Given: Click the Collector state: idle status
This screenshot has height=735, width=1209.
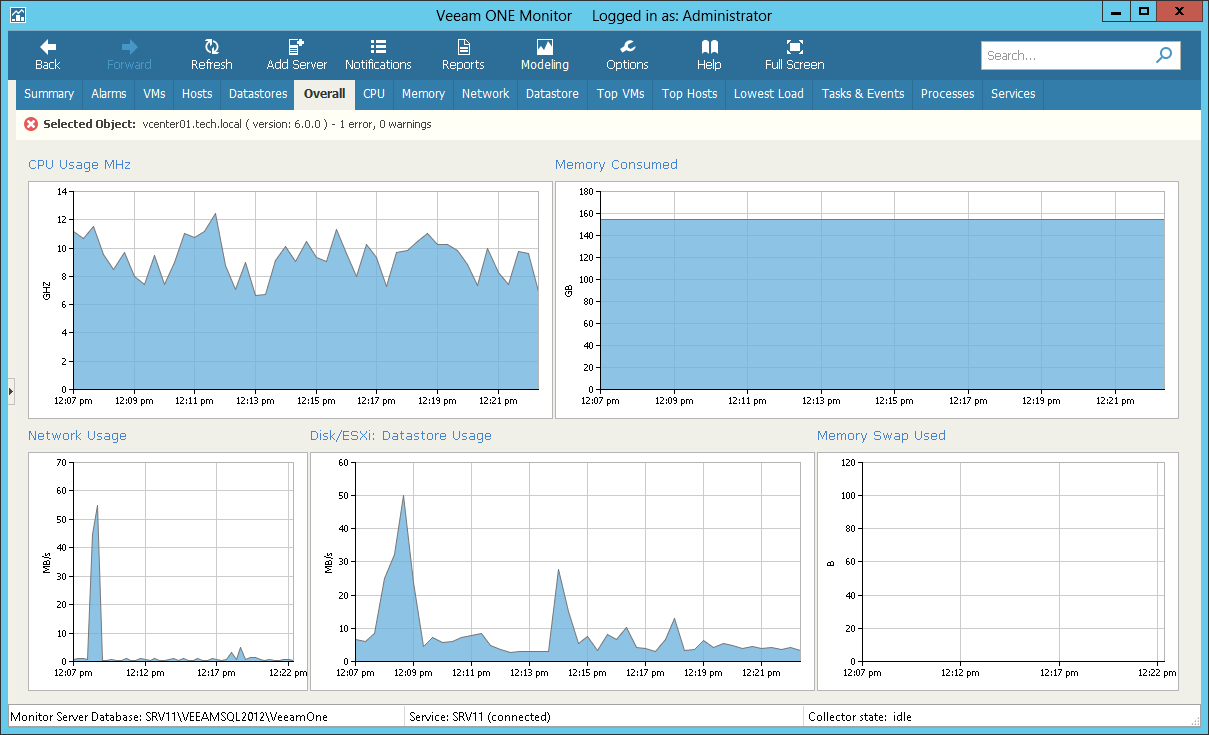Looking at the screenshot, I should (861, 717).
